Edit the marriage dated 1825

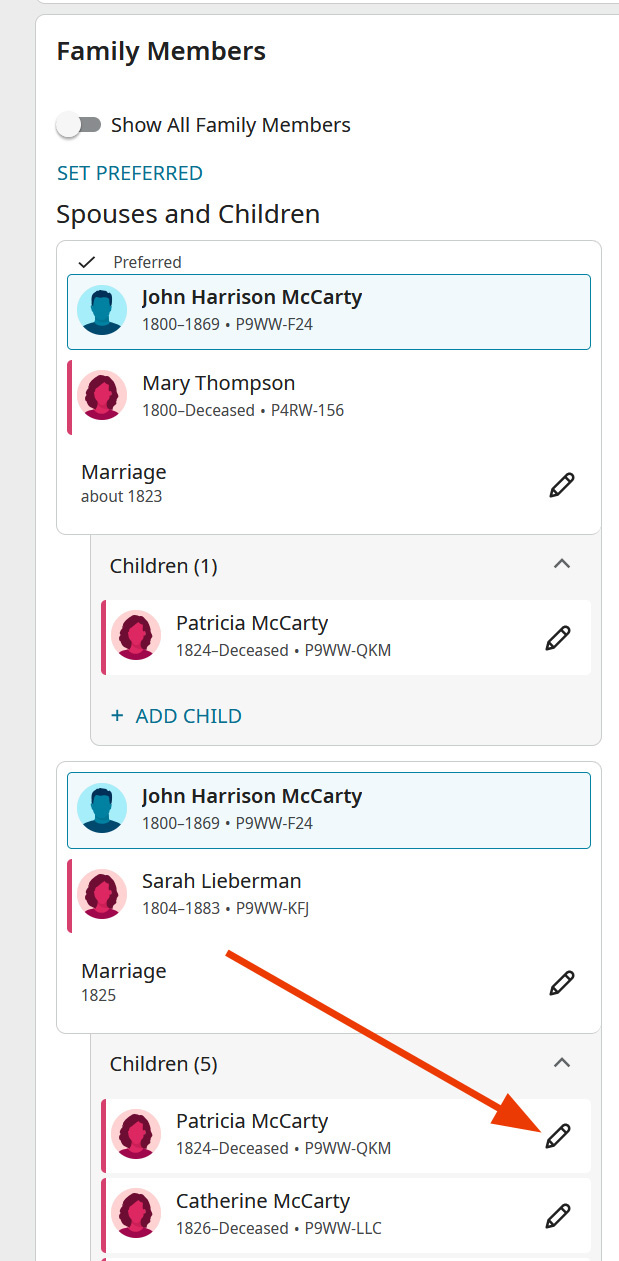pos(562,983)
